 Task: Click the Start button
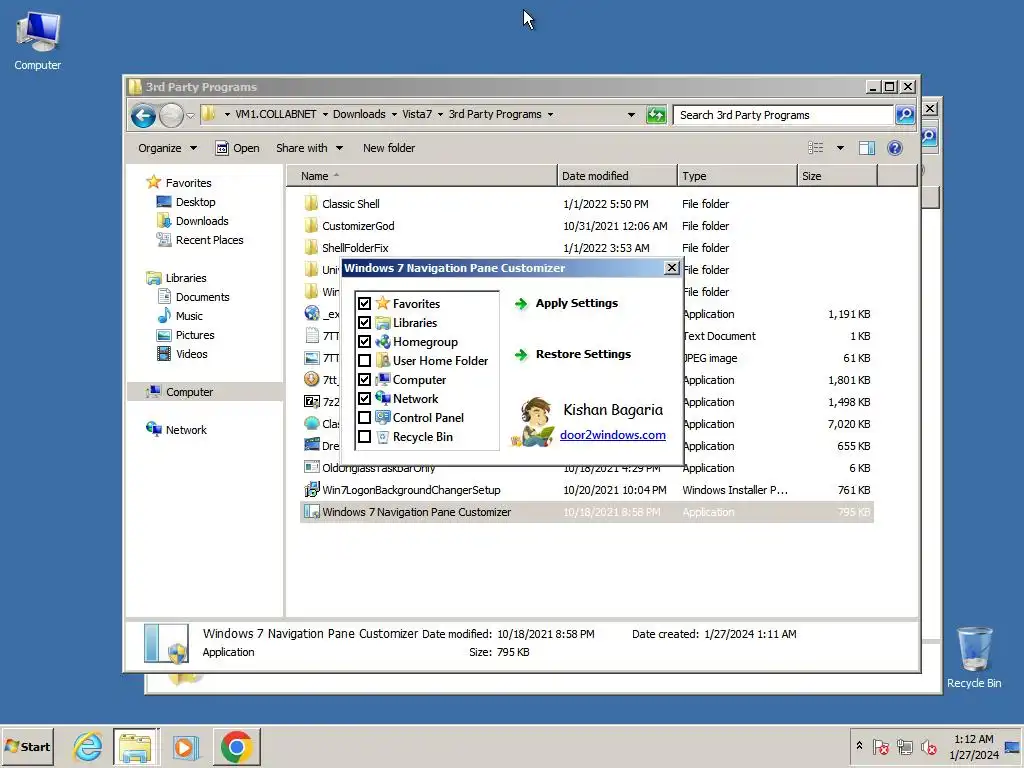tap(27, 746)
